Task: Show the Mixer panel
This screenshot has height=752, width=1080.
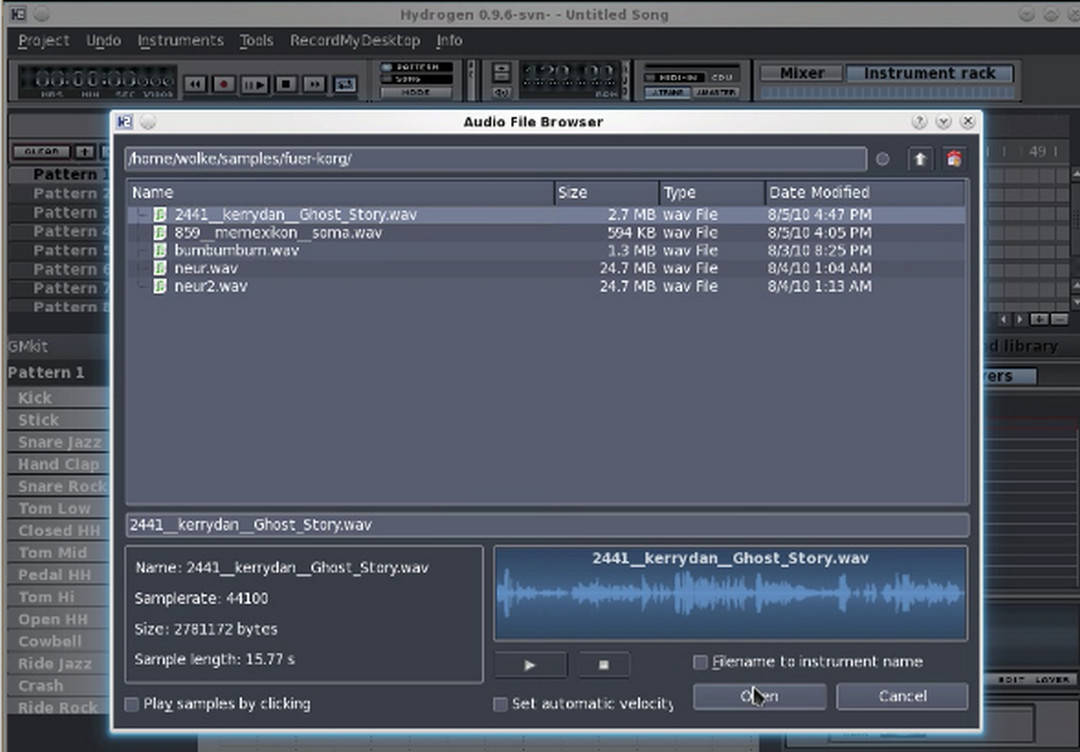Action: coord(802,73)
